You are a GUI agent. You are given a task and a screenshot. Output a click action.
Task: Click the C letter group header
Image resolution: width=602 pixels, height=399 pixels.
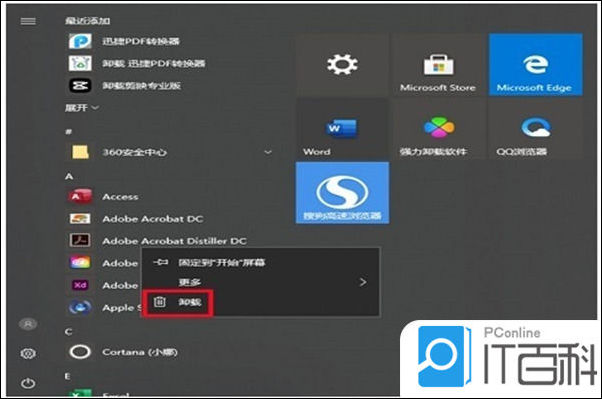[69, 332]
